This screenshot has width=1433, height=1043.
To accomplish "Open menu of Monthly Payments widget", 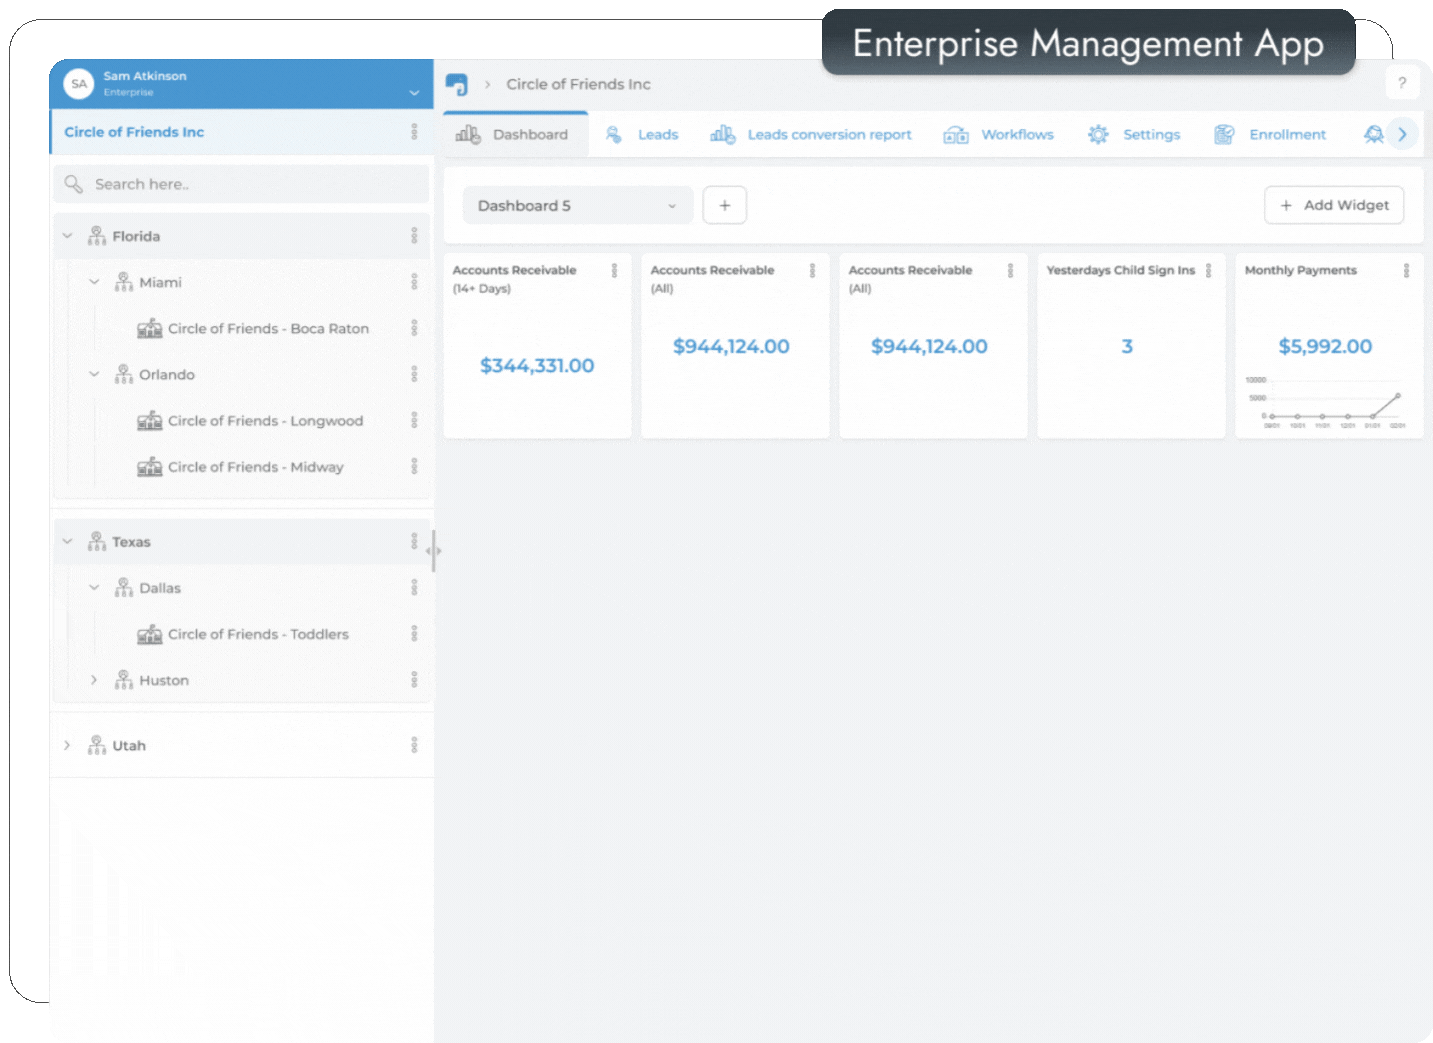I will point(1406,270).
